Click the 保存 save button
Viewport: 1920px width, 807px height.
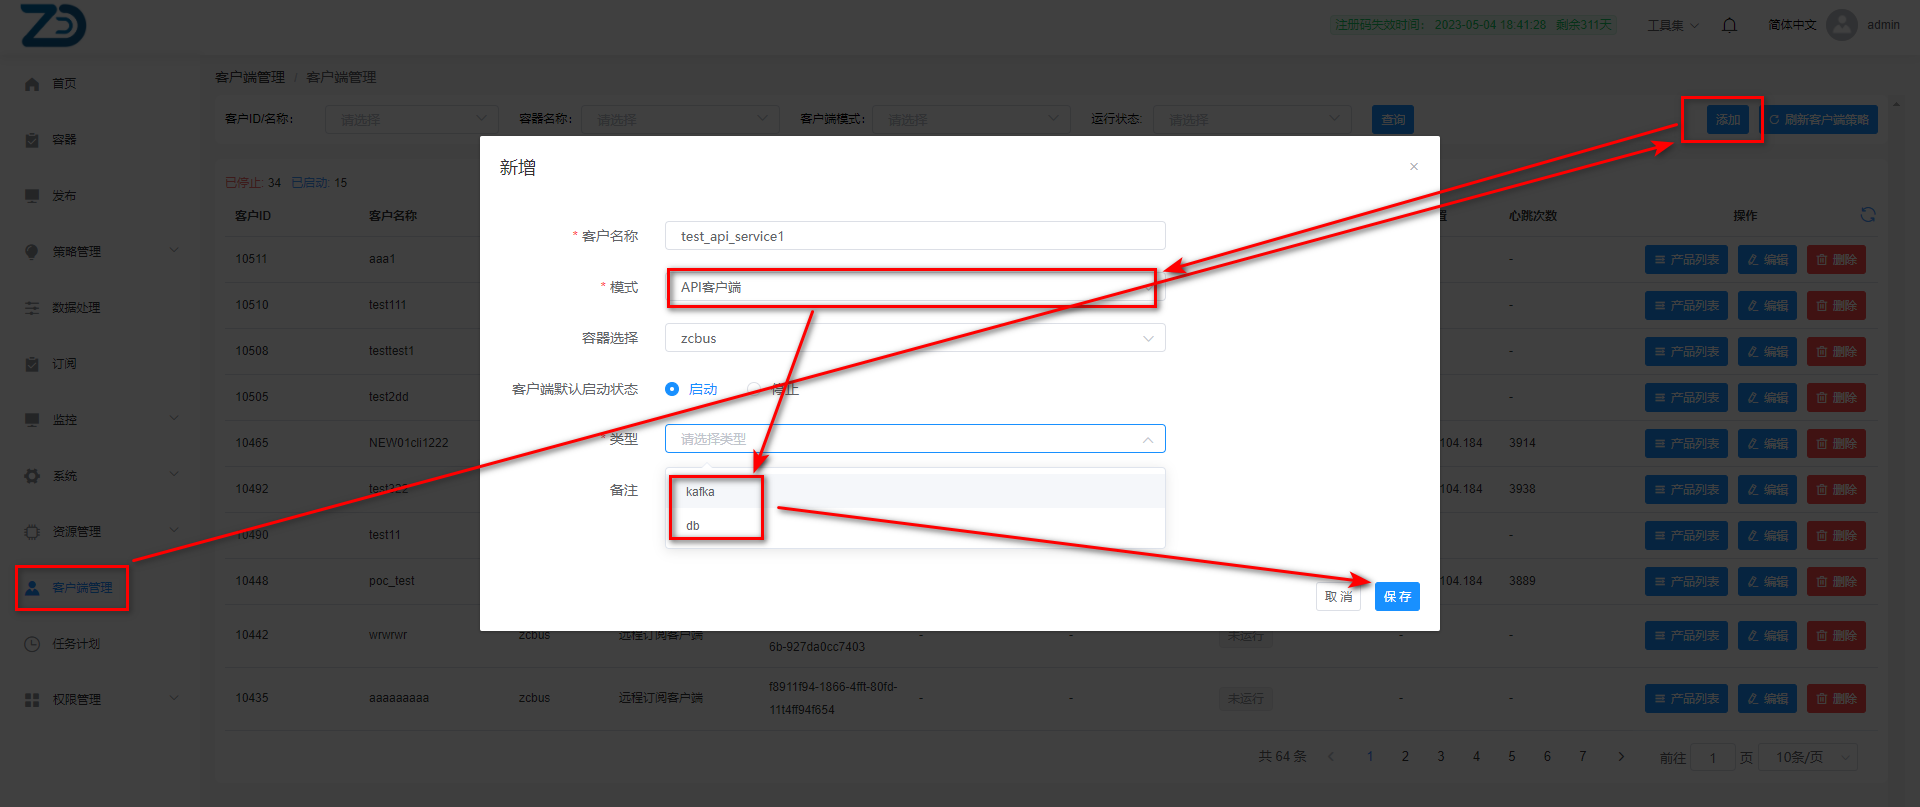(x=1396, y=597)
